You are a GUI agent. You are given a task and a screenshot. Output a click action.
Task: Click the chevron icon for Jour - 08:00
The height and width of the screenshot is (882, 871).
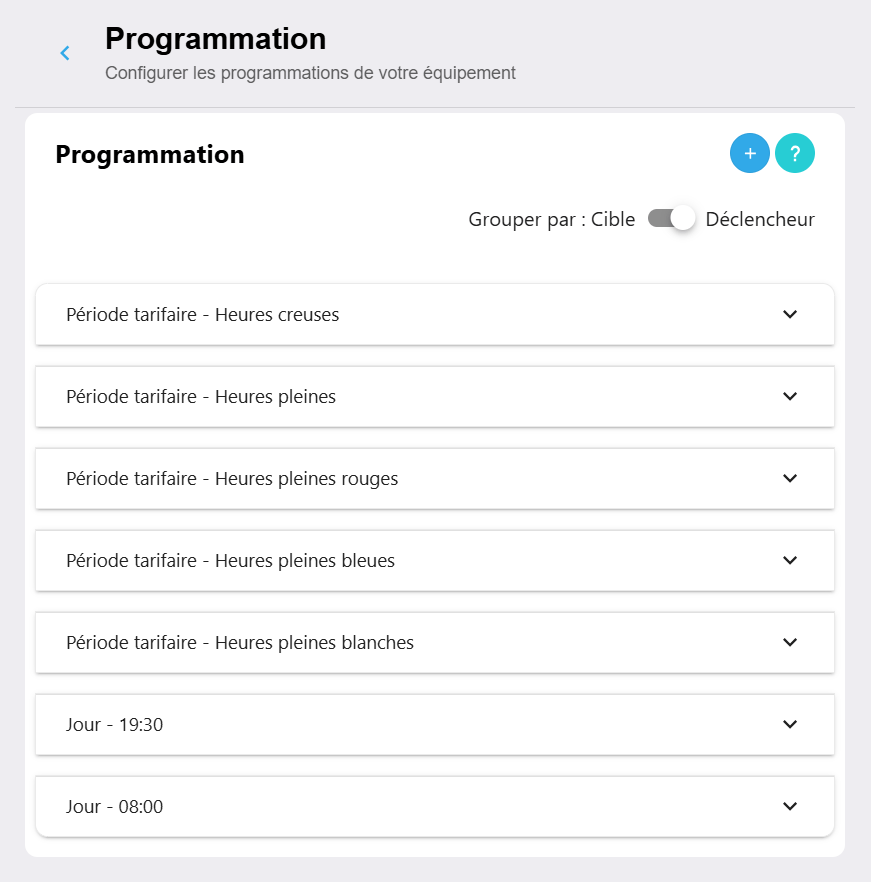789,806
